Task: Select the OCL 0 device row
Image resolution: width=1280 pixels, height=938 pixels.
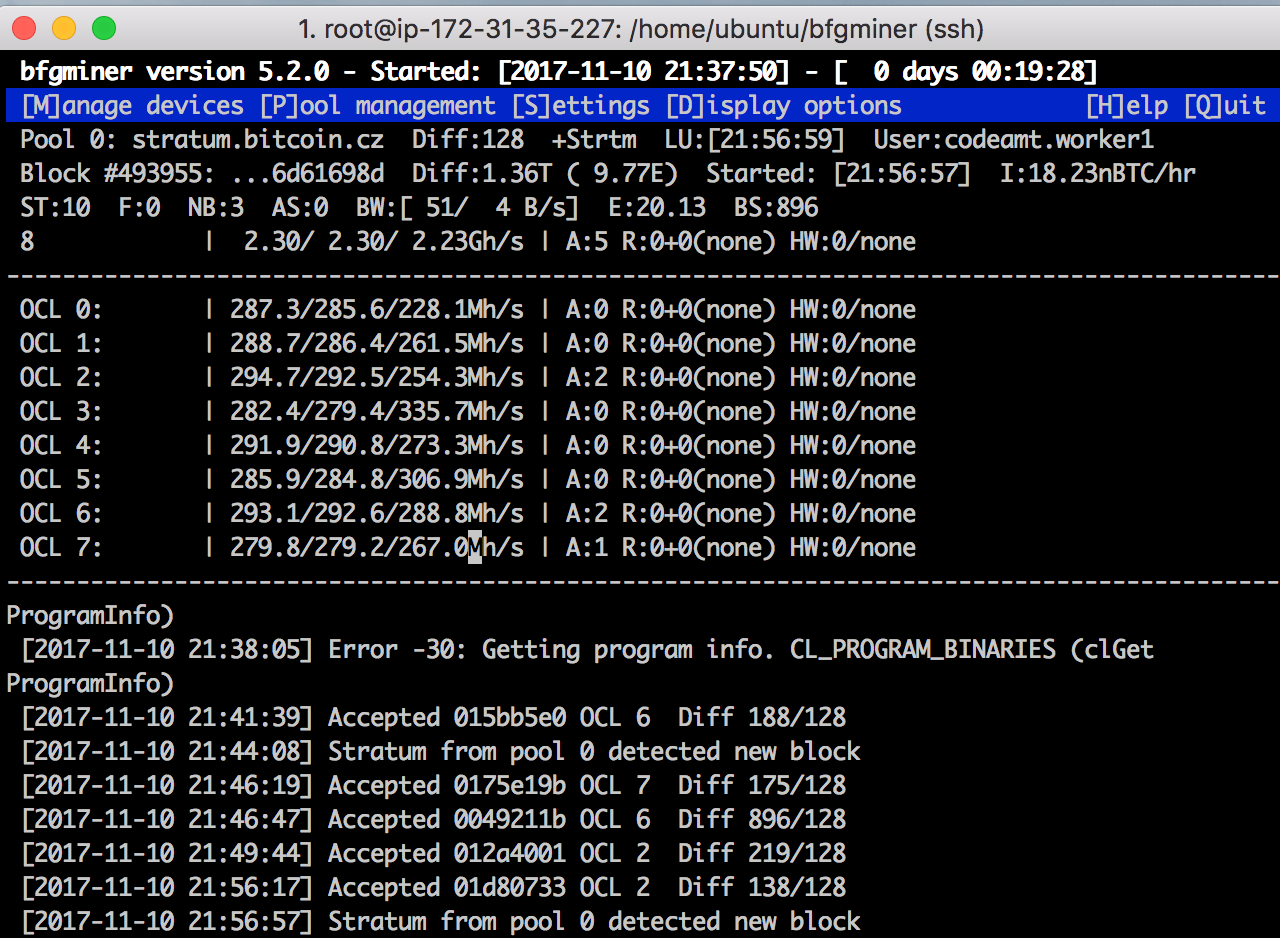Action: (x=468, y=310)
